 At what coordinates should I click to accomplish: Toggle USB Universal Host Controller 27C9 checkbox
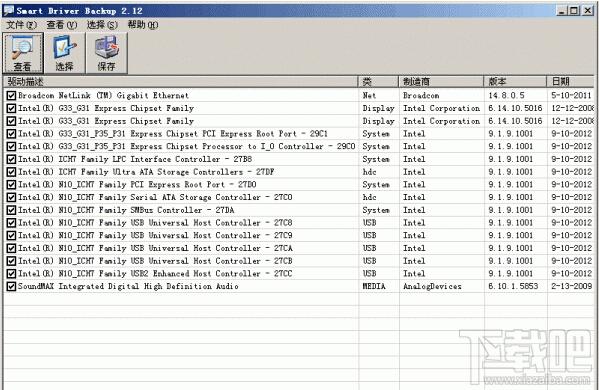click(11, 235)
